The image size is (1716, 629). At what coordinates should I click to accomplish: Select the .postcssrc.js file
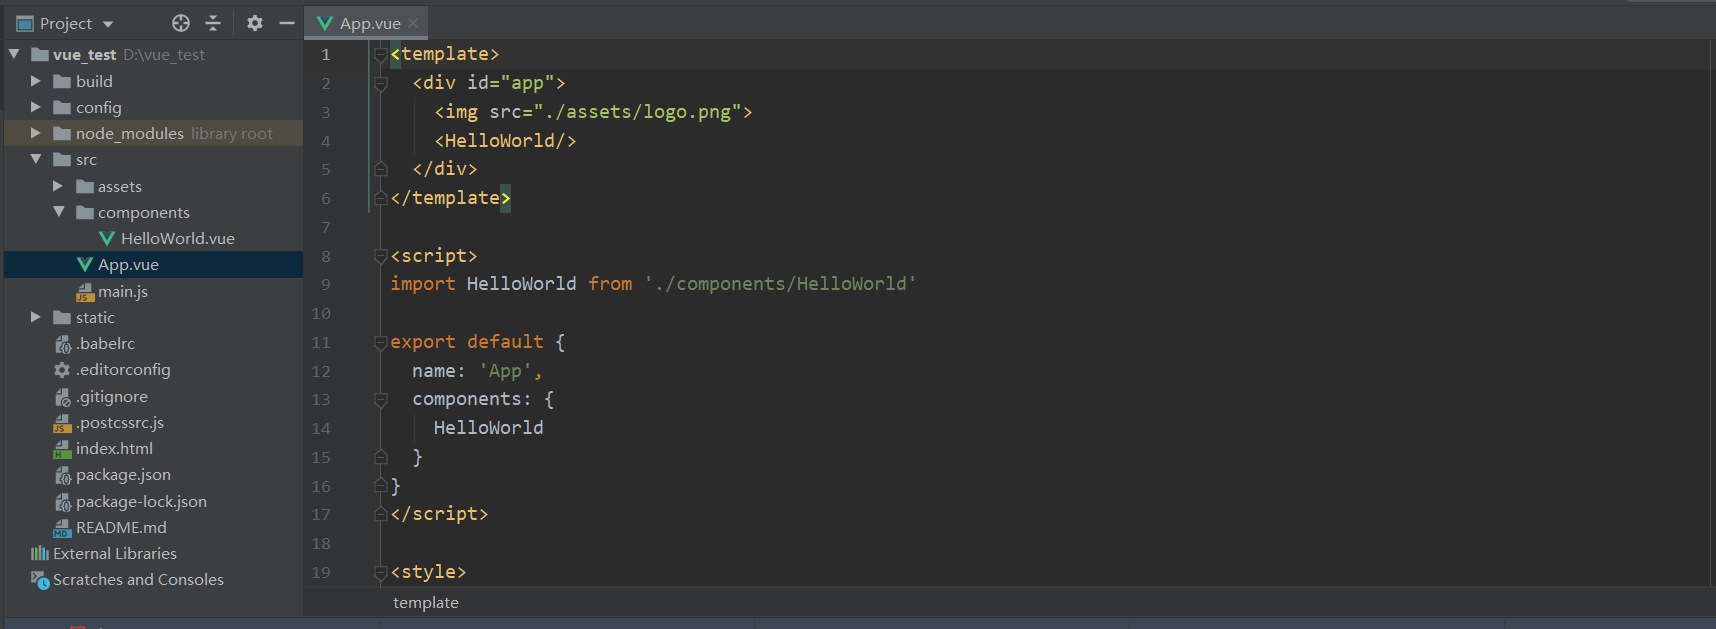click(x=120, y=422)
